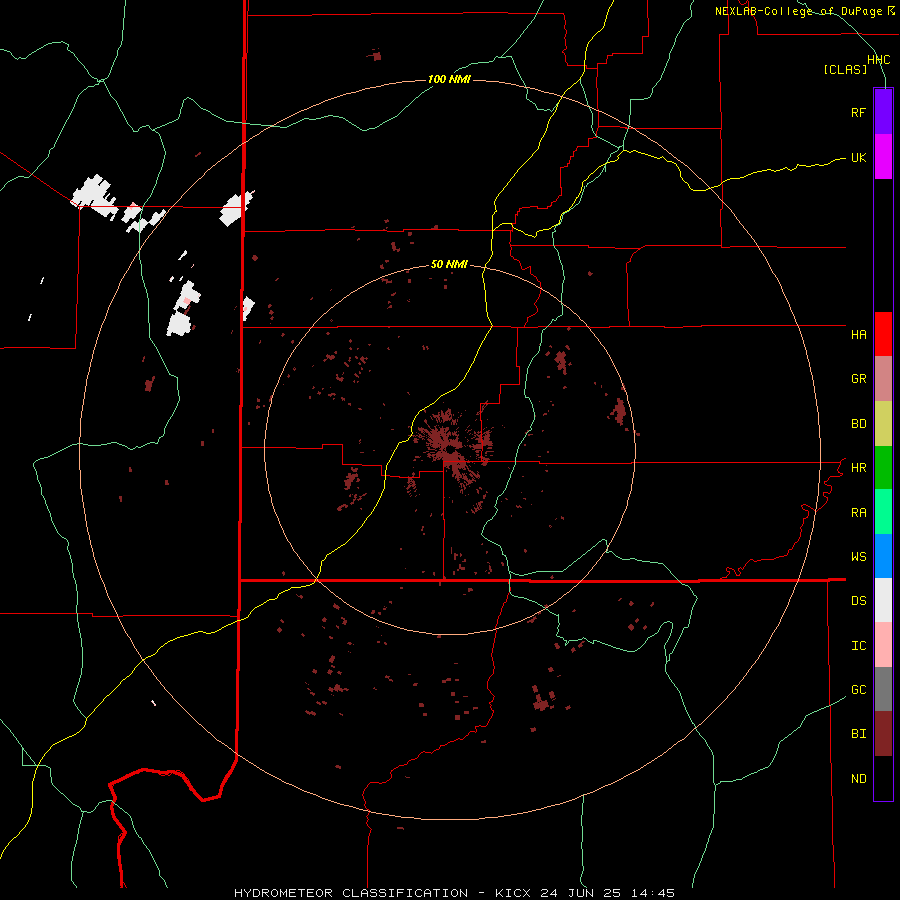Click the RF purple legend swatch

883,112
